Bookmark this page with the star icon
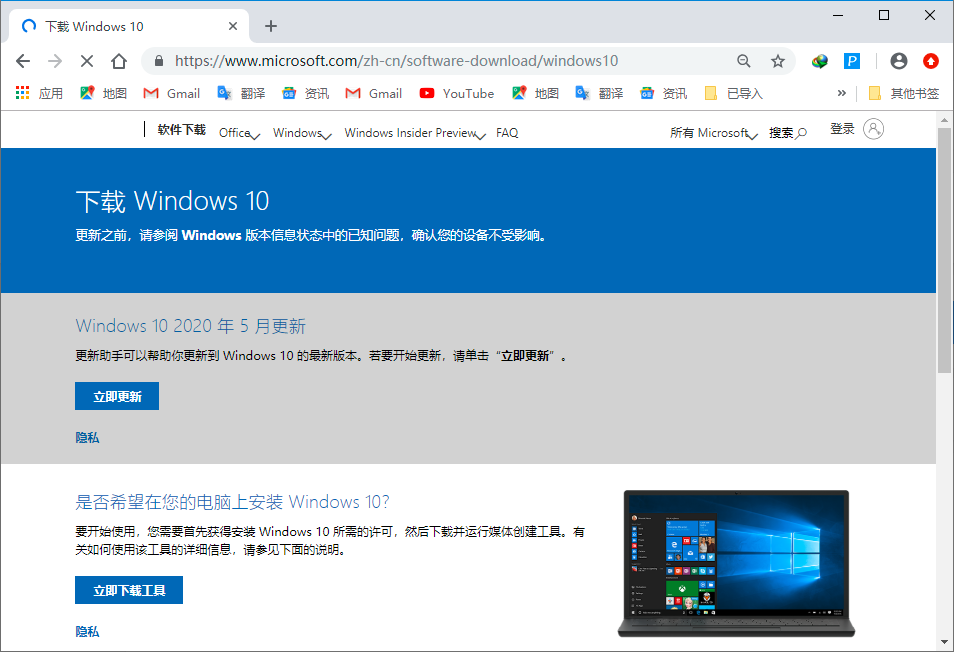The image size is (954, 652). (778, 61)
